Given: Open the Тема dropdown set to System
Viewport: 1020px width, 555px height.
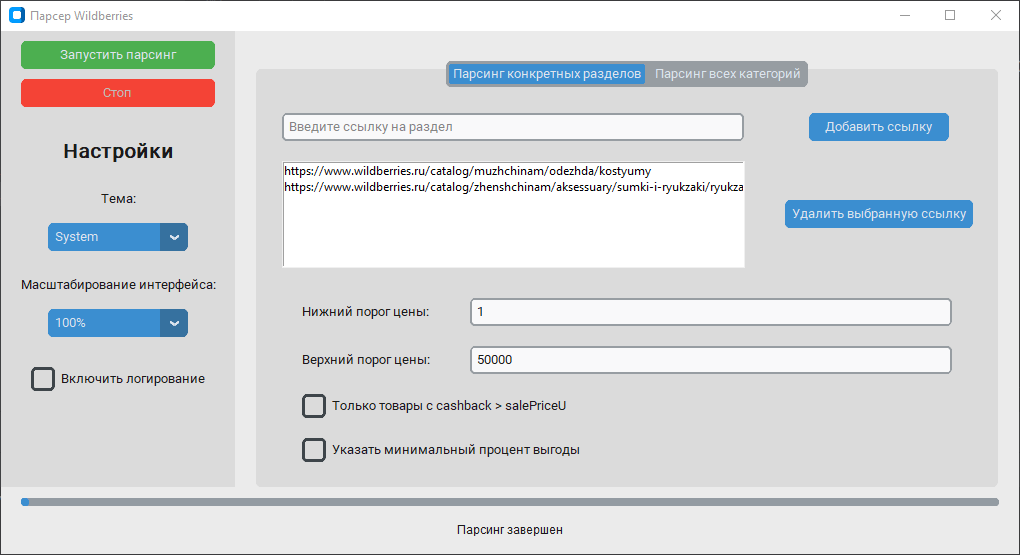Looking at the screenshot, I should (x=117, y=237).
